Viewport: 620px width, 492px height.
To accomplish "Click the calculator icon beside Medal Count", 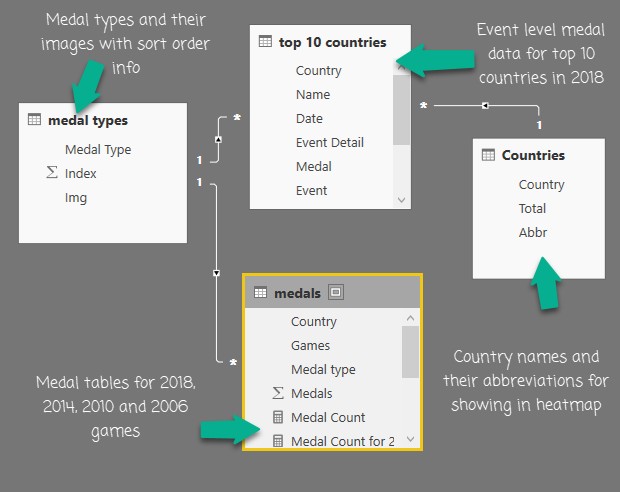I will (x=278, y=418).
